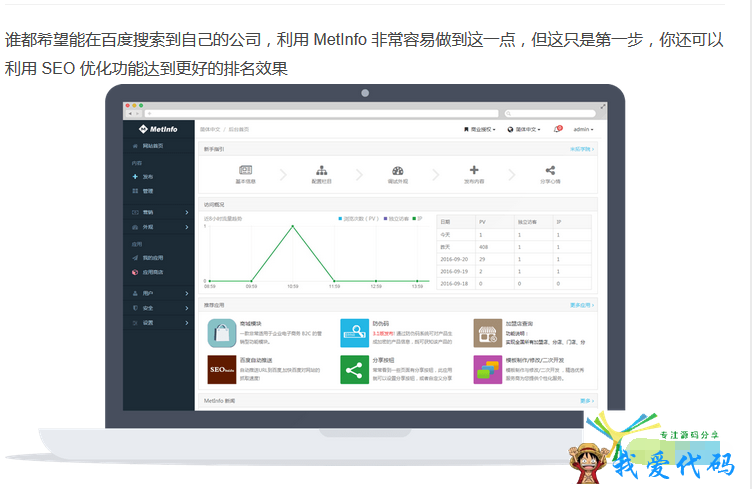Expand the 设置 sidebar section
This screenshot has height=489, width=752.
coord(159,323)
